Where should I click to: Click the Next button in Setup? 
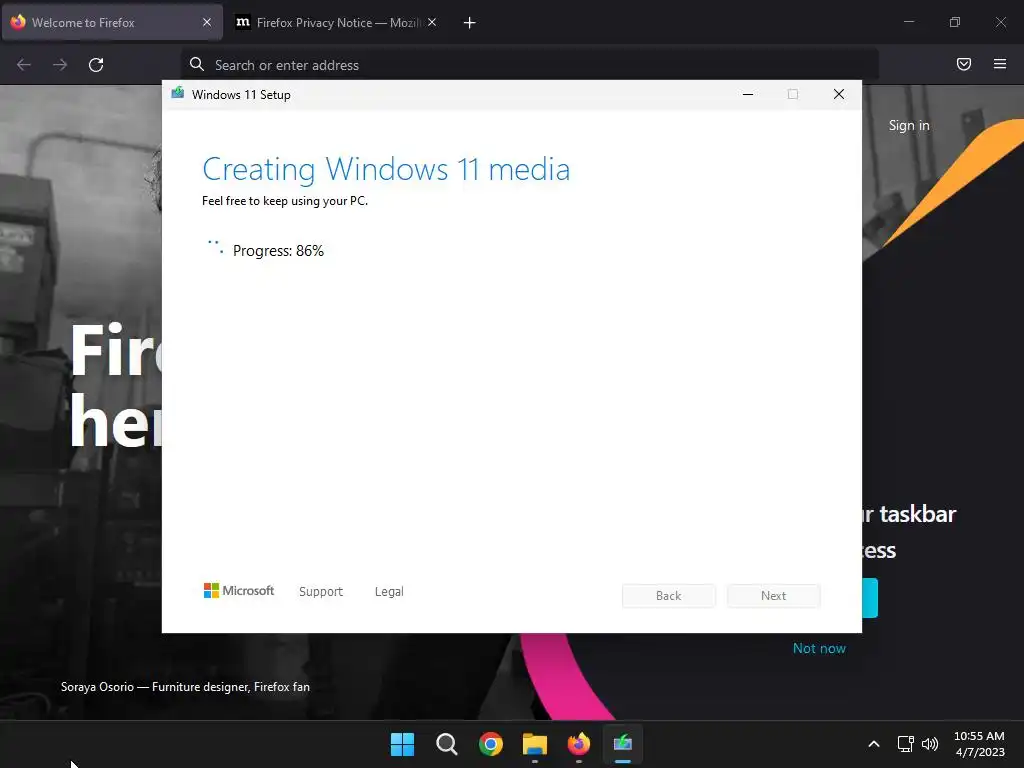pyautogui.click(x=773, y=596)
